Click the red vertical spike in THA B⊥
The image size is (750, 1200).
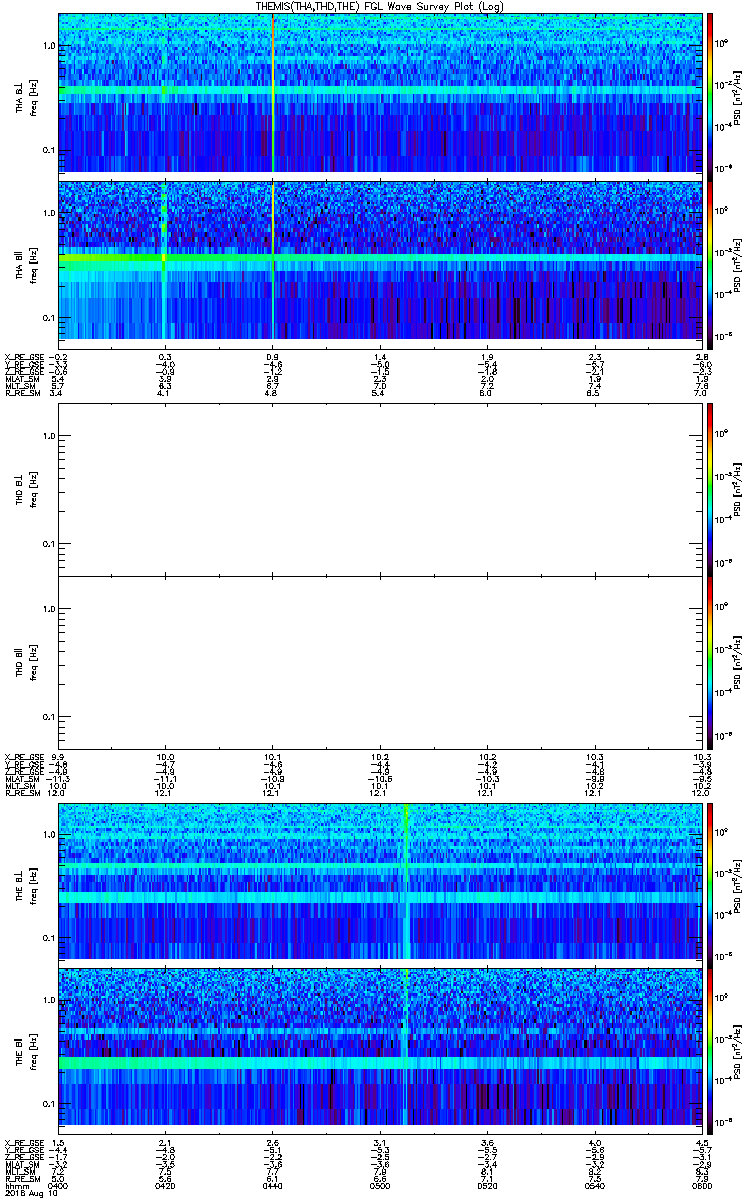click(x=272, y=93)
